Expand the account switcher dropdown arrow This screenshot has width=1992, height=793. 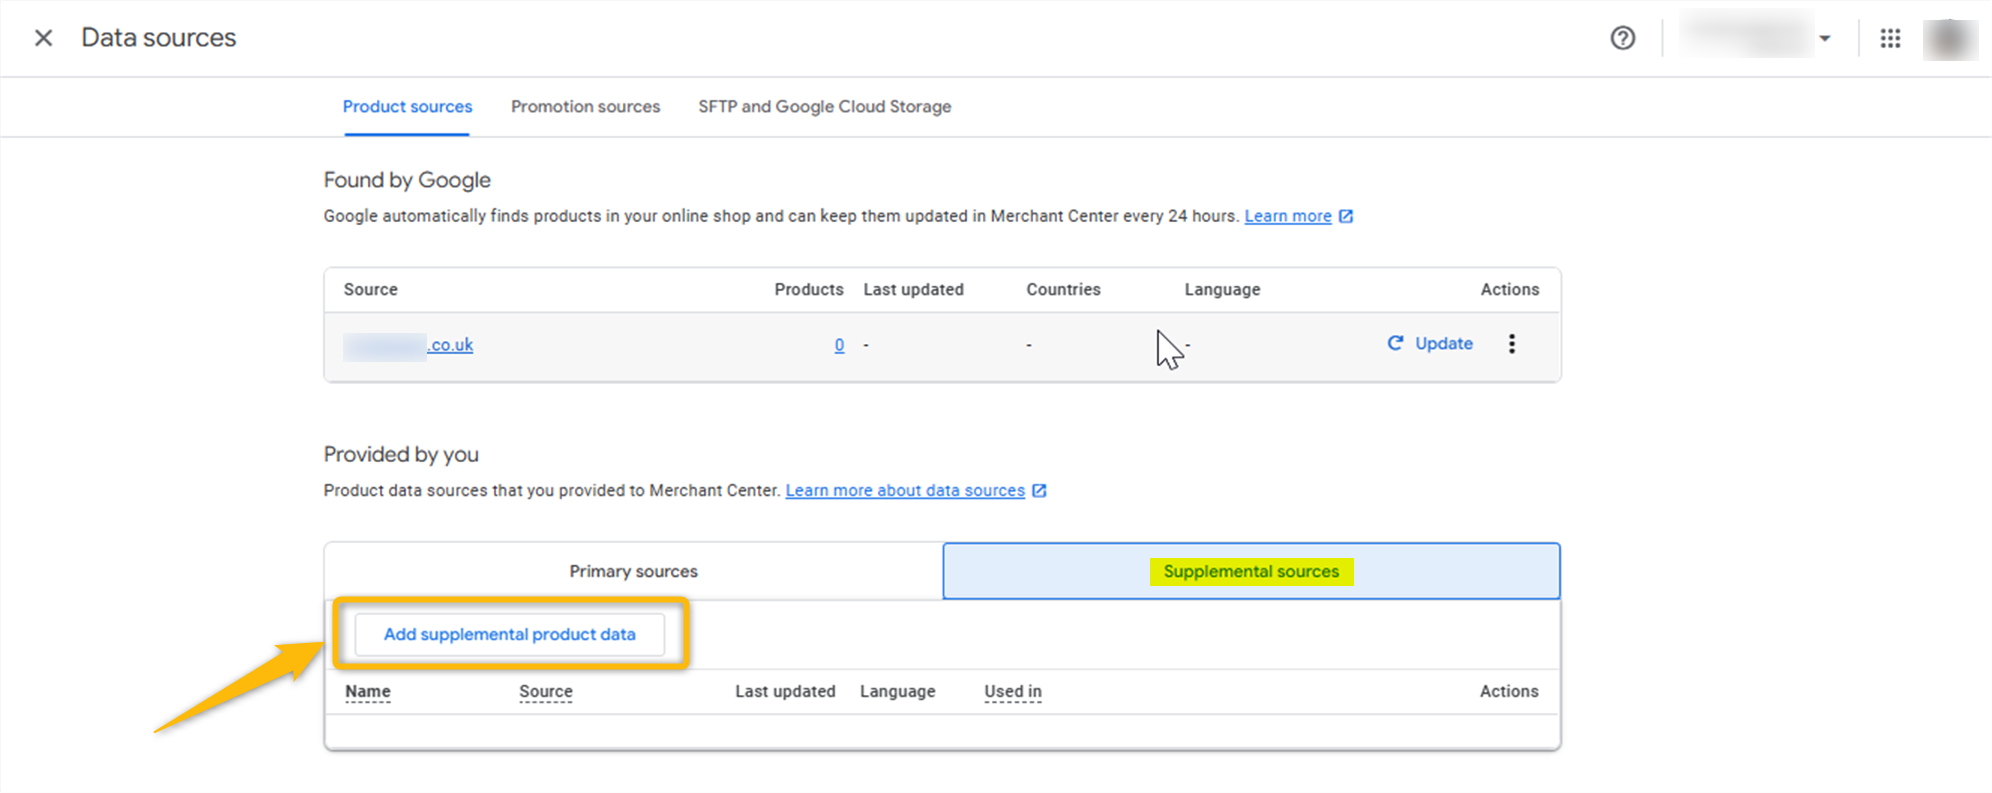(1824, 38)
